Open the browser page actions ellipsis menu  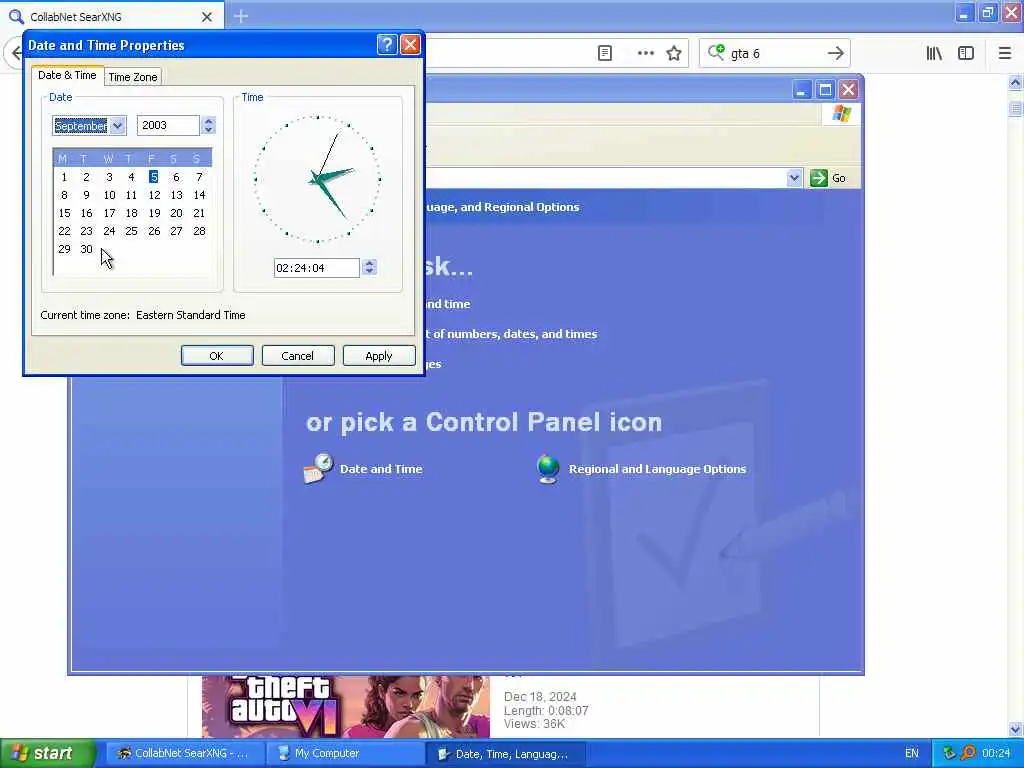tap(645, 53)
